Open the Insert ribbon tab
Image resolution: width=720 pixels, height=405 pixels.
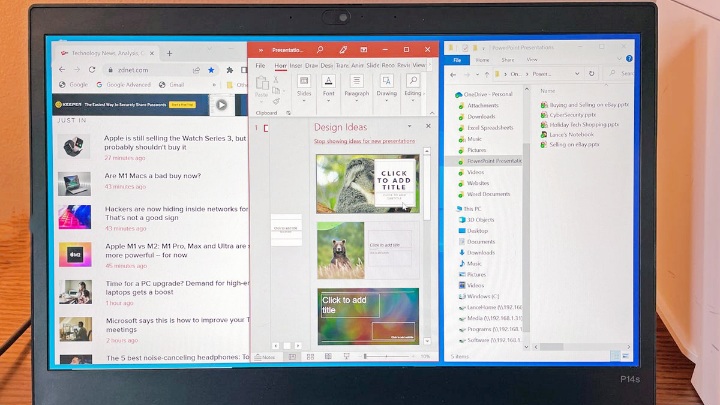tap(296, 65)
